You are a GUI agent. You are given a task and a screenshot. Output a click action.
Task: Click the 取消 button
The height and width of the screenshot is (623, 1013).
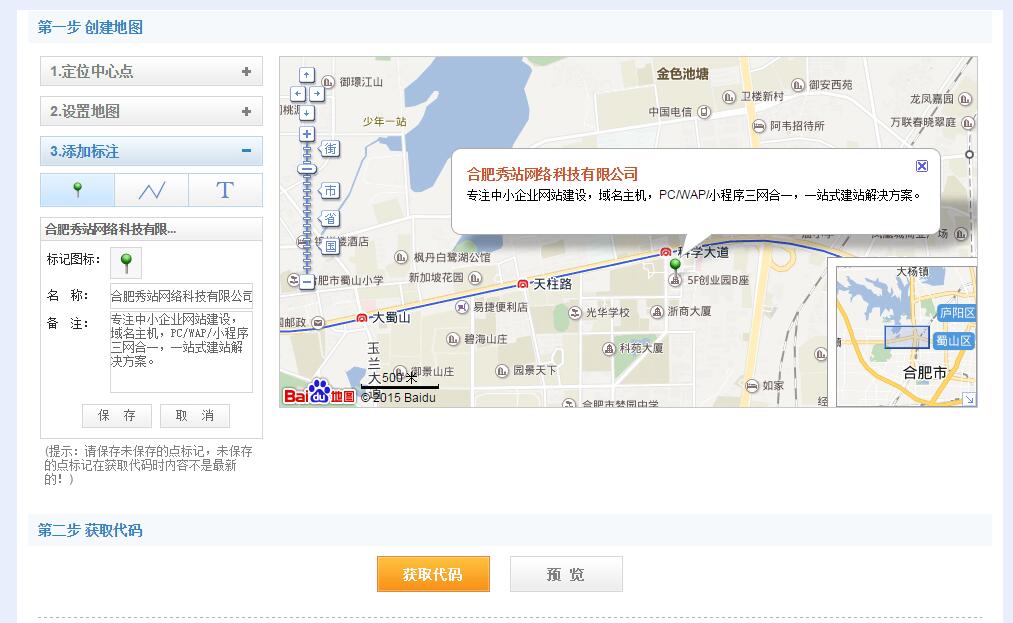[194, 415]
